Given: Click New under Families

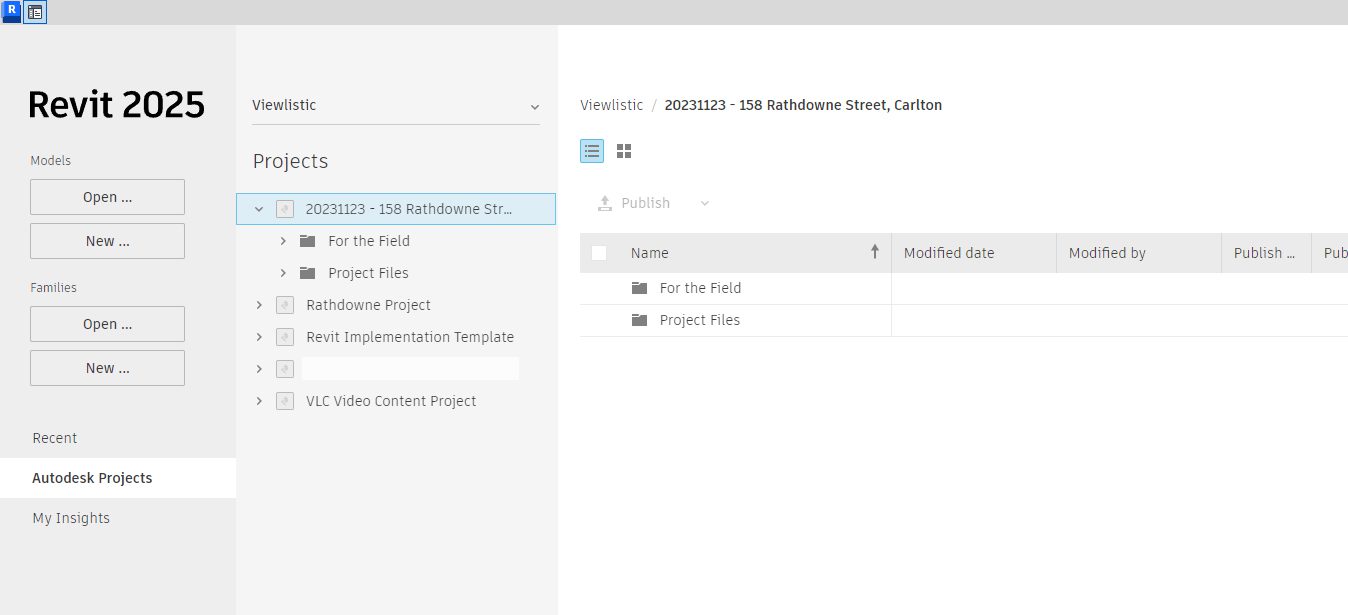Looking at the screenshot, I should [x=107, y=368].
